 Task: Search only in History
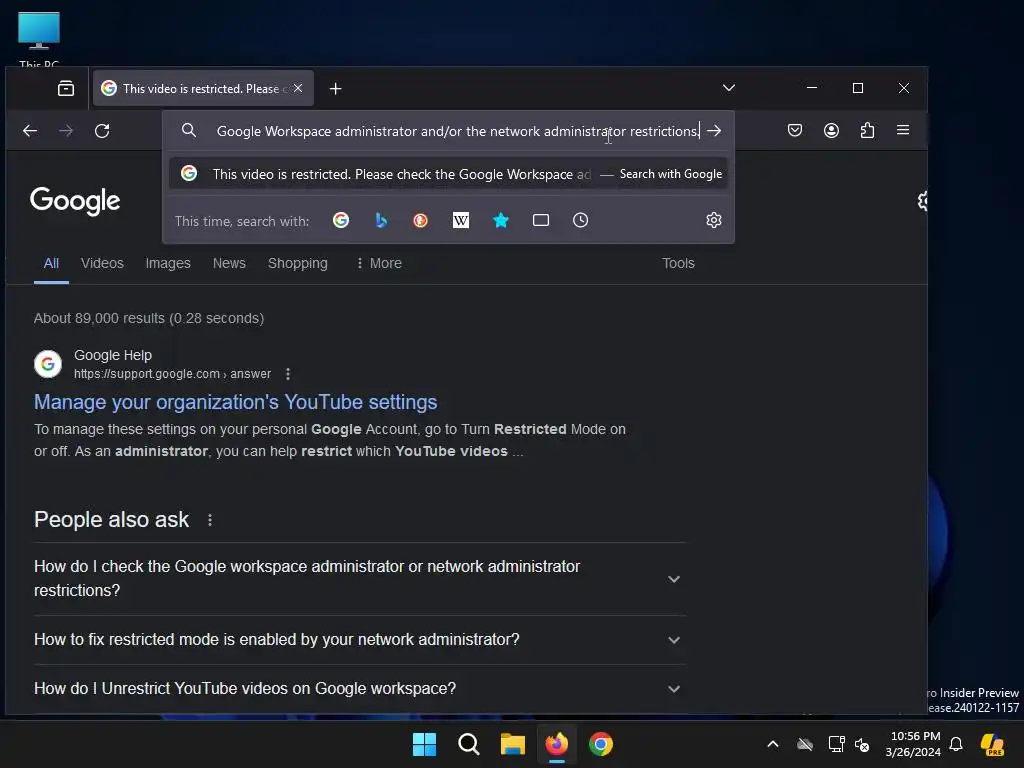(x=581, y=220)
